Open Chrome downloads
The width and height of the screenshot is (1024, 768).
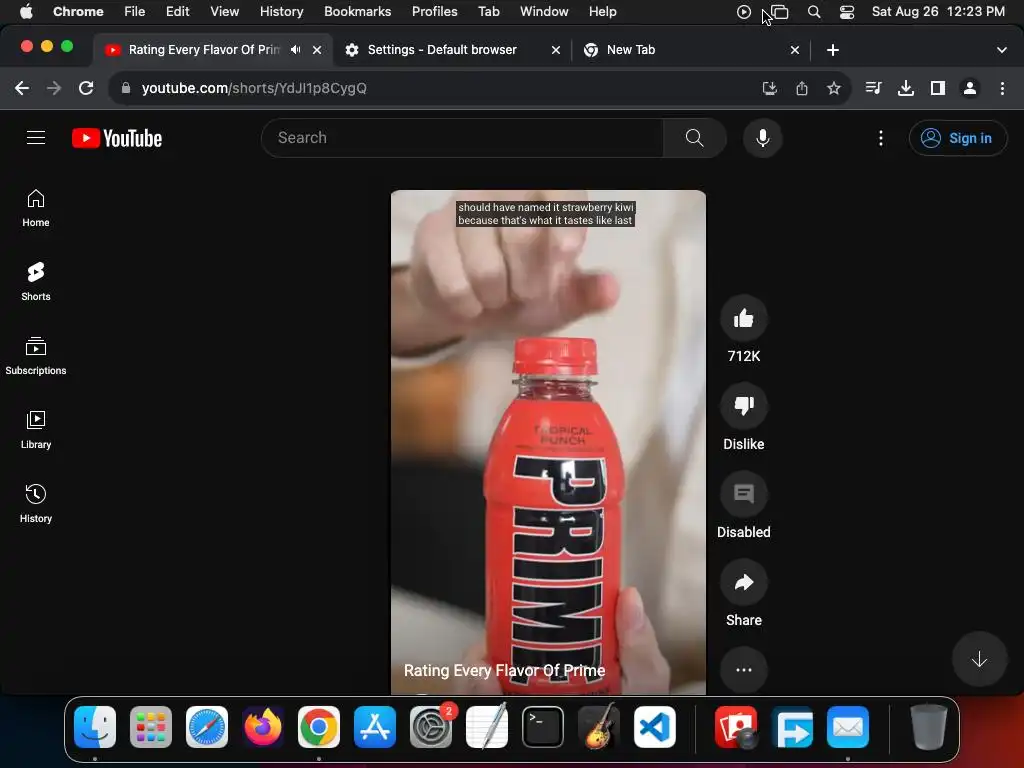click(x=905, y=88)
